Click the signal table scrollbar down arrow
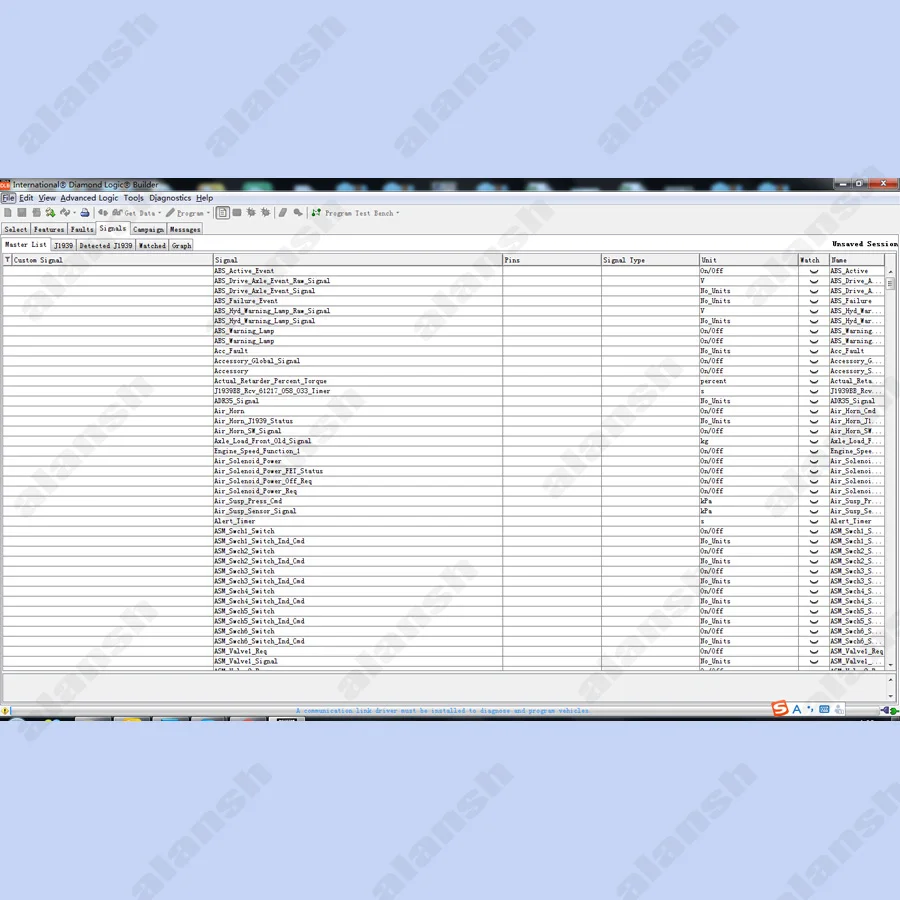Image resolution: width=900 pixels, height=900 pixels. click(x=891, y=665)
